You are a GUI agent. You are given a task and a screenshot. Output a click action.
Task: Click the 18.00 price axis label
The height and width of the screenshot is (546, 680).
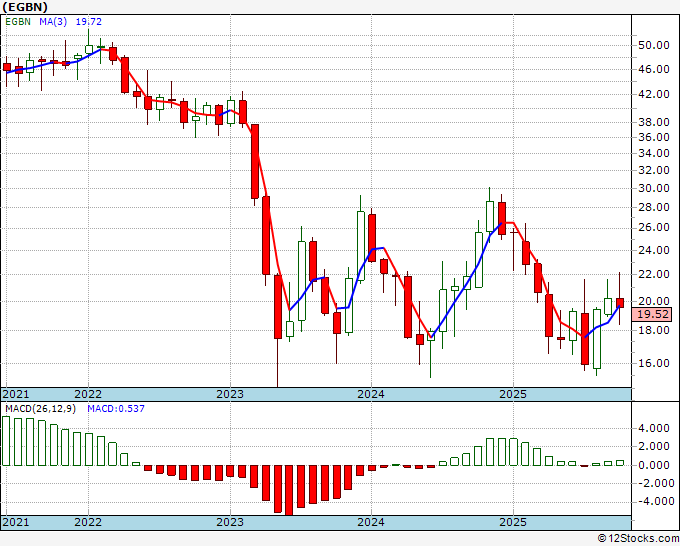pyautogui.click(x=654, y=330)
